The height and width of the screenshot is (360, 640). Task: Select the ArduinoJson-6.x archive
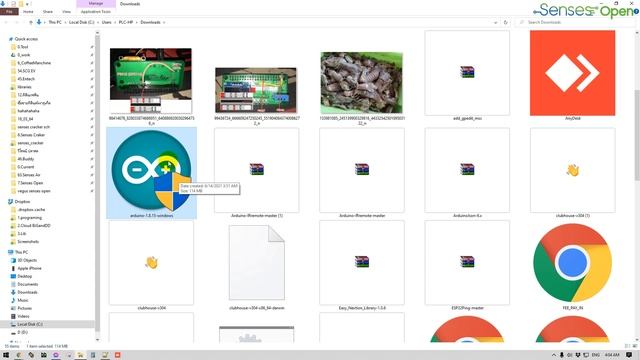467,173
